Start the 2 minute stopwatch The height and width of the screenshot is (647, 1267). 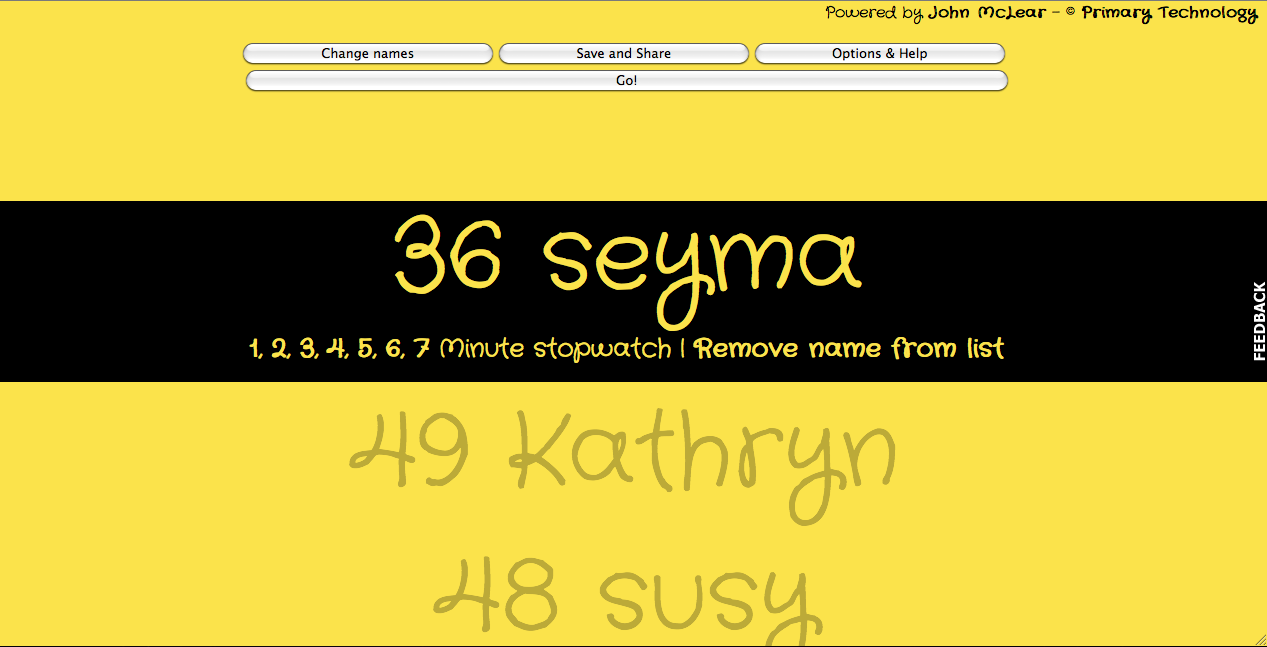click(x=281, y=349)
